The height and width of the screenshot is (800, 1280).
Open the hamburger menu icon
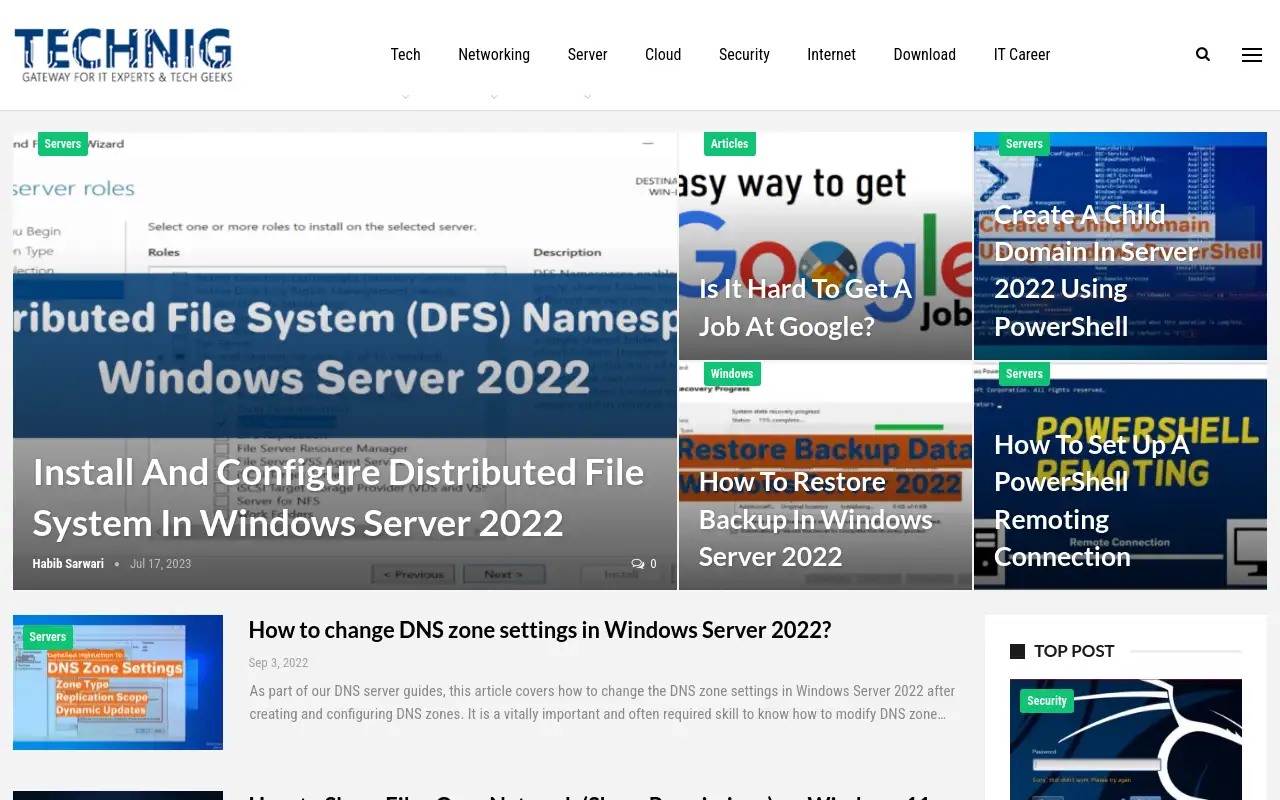1252,55
